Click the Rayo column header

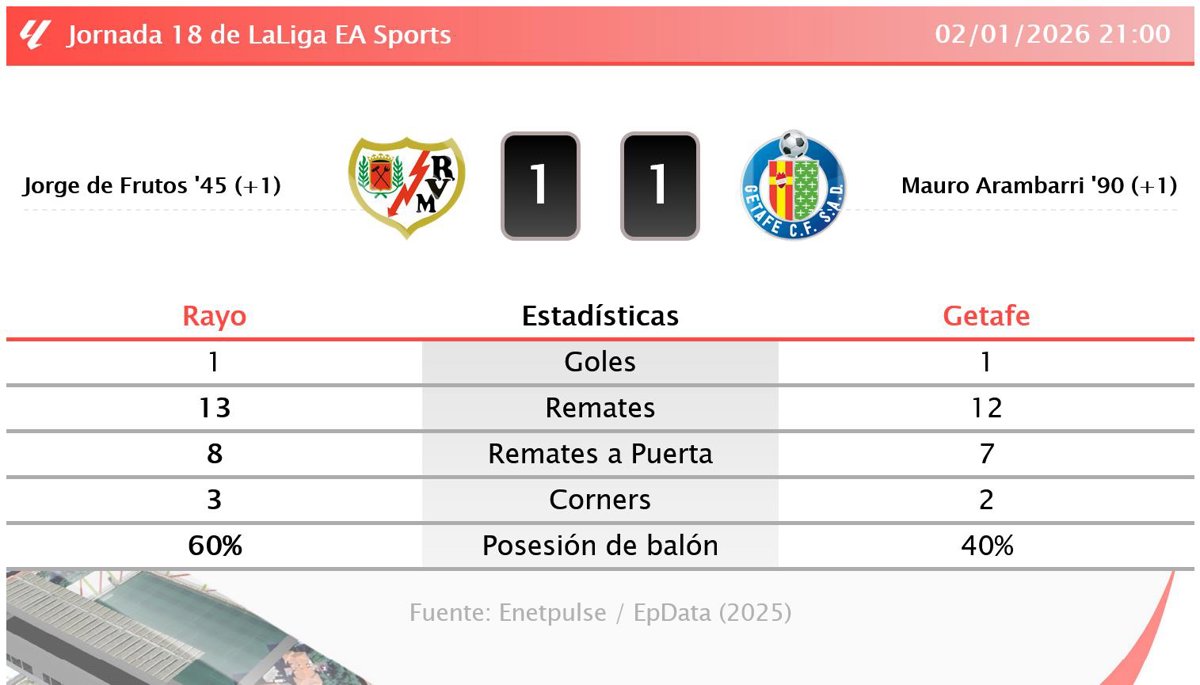coord(214,316)
